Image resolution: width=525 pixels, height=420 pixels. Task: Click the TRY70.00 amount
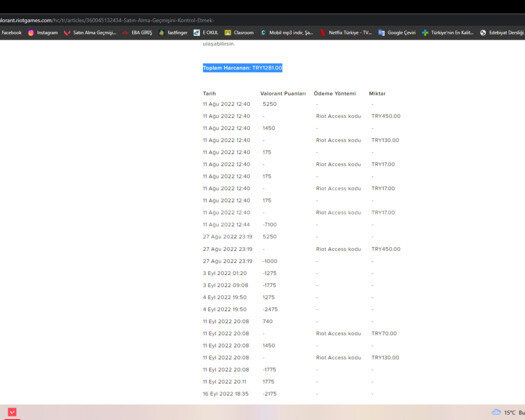click(x=384, y=334)
